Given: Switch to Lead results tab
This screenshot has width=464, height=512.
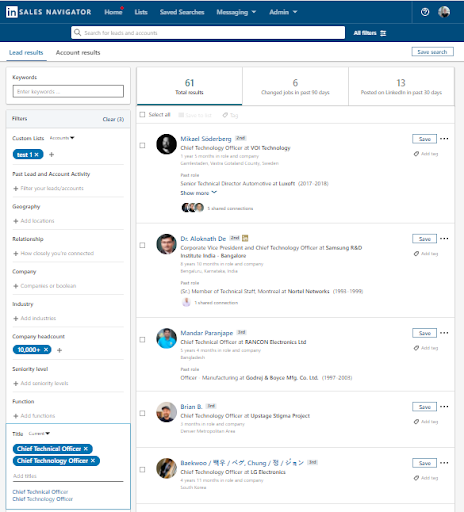Looking at the screenshot, I should (x=26, y=53).
